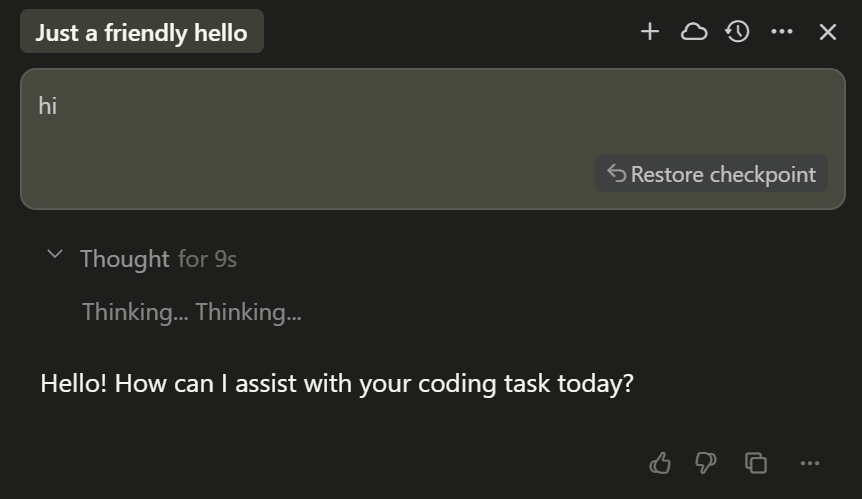Copy the assistant response
862x499 pixels.
click(x=756, y=462)
